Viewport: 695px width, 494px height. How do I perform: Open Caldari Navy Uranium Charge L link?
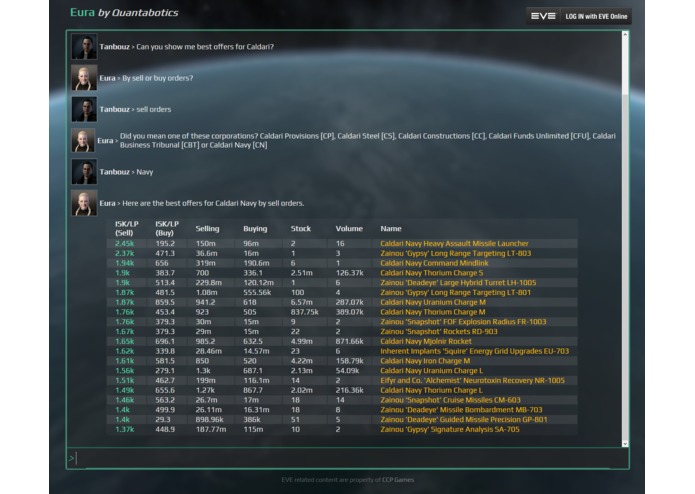point(431,370)
